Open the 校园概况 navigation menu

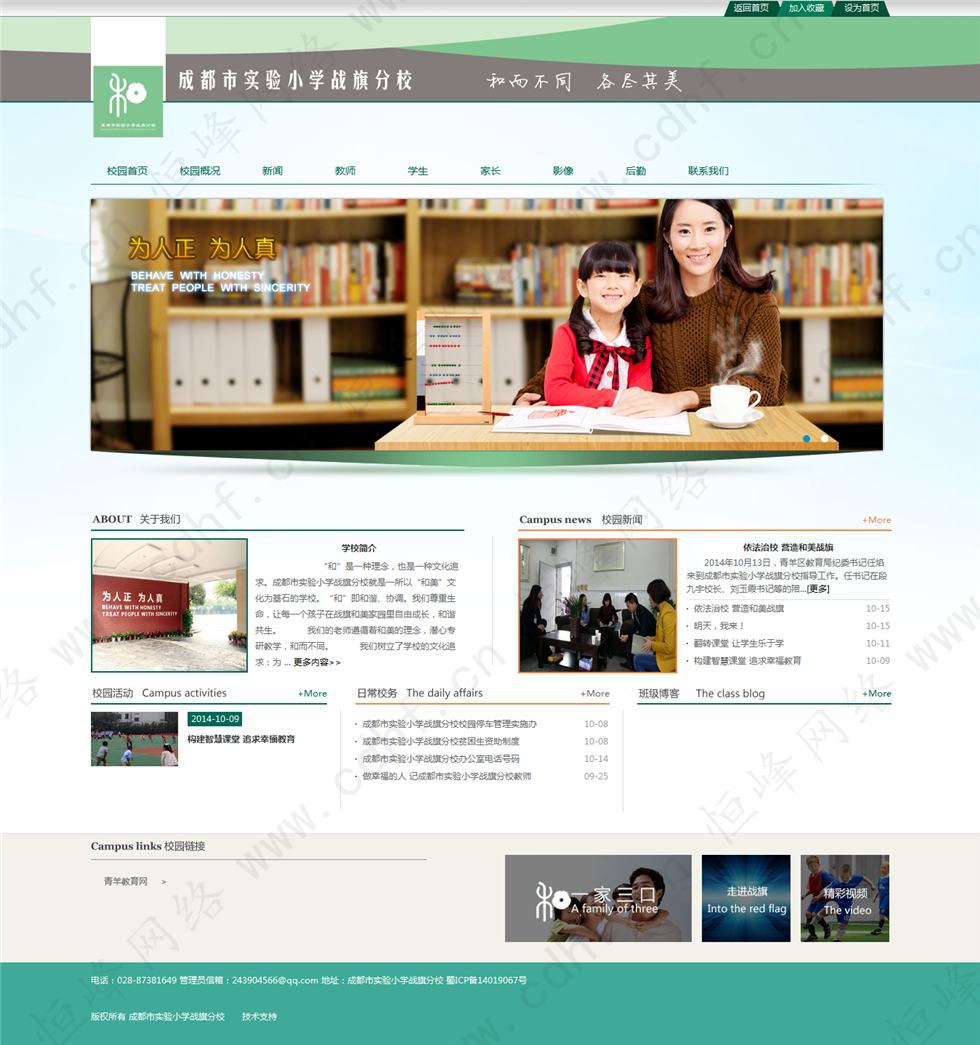coord(200,171)
